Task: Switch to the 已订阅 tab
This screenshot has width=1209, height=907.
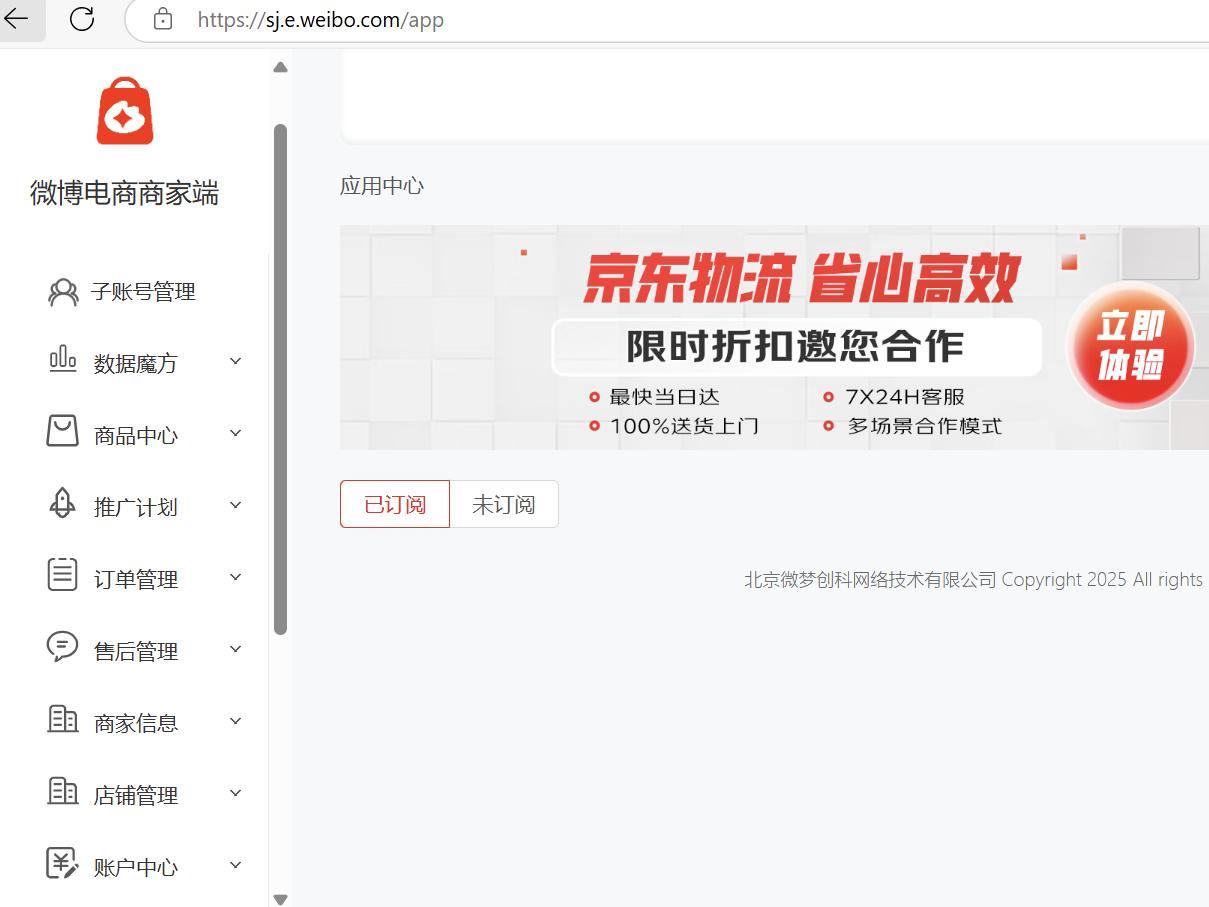Action: tap(395, 504)
